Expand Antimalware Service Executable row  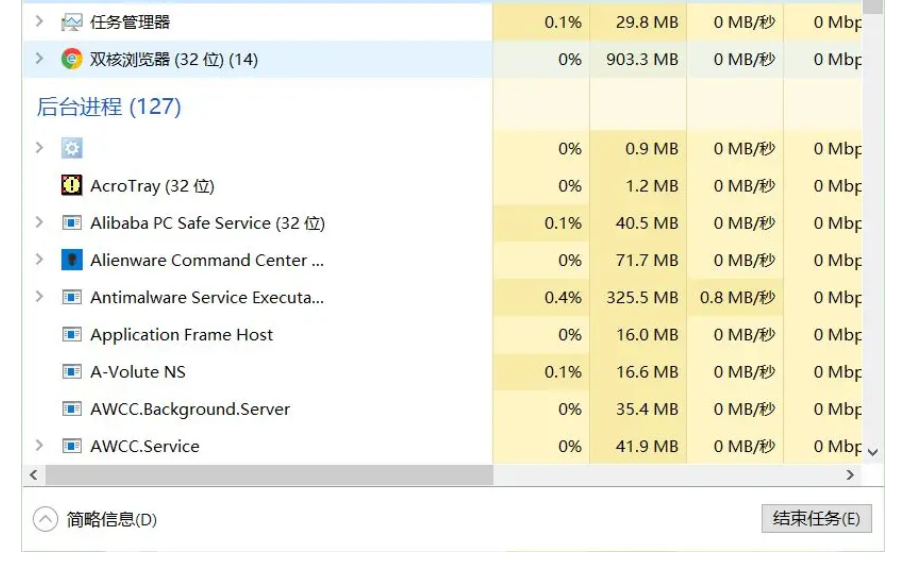(39, 297)
